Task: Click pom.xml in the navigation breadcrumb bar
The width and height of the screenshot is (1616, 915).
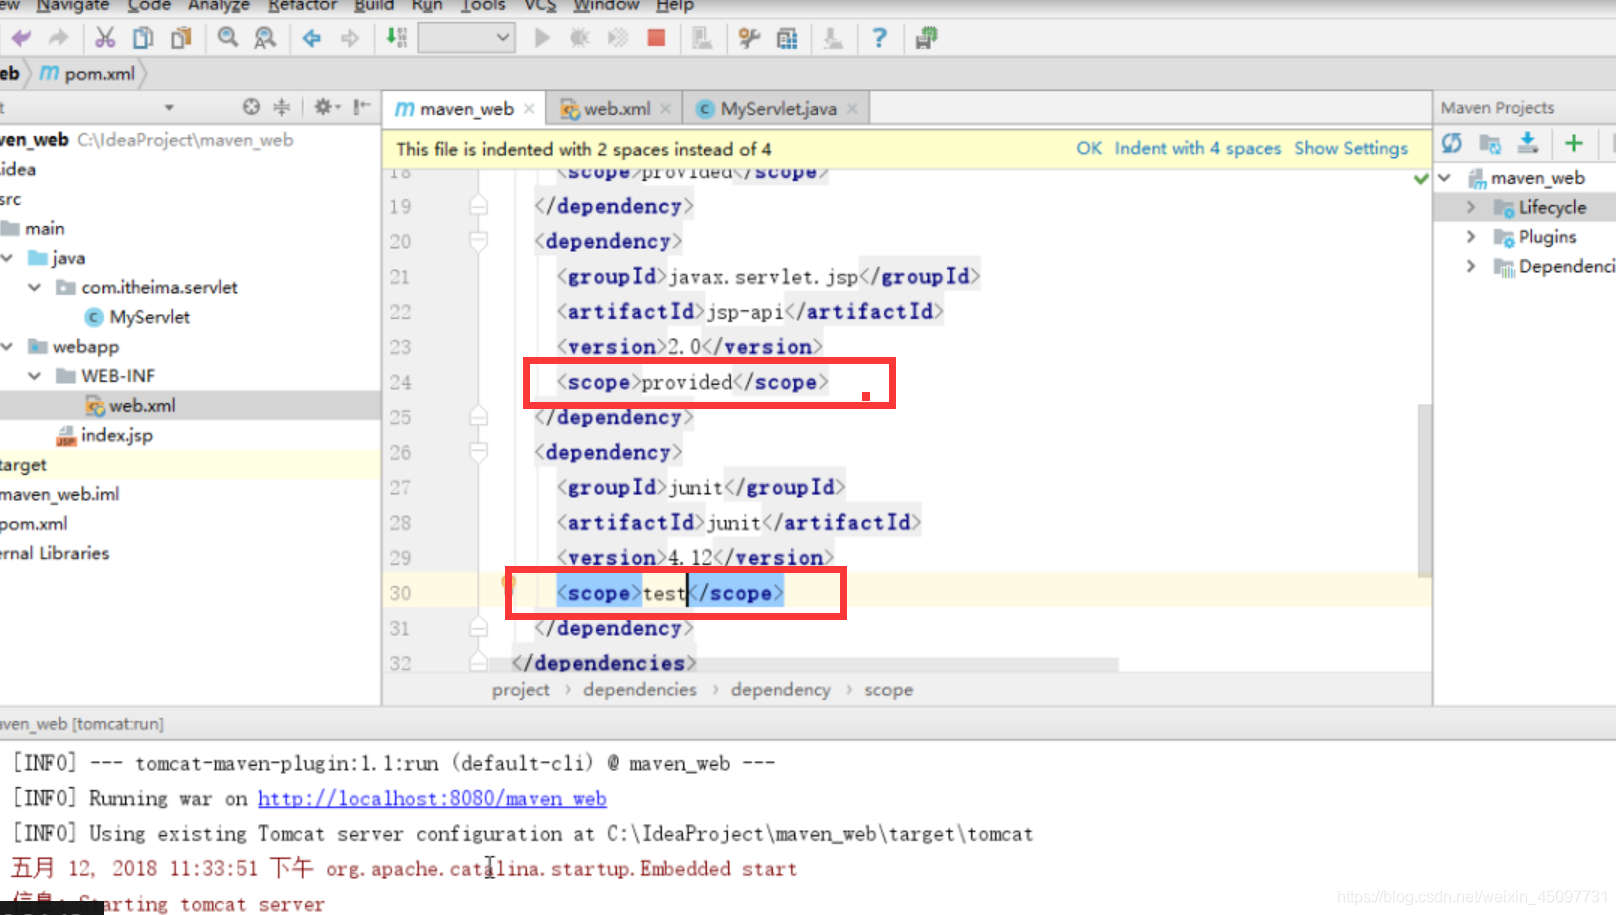Action: 88,74
